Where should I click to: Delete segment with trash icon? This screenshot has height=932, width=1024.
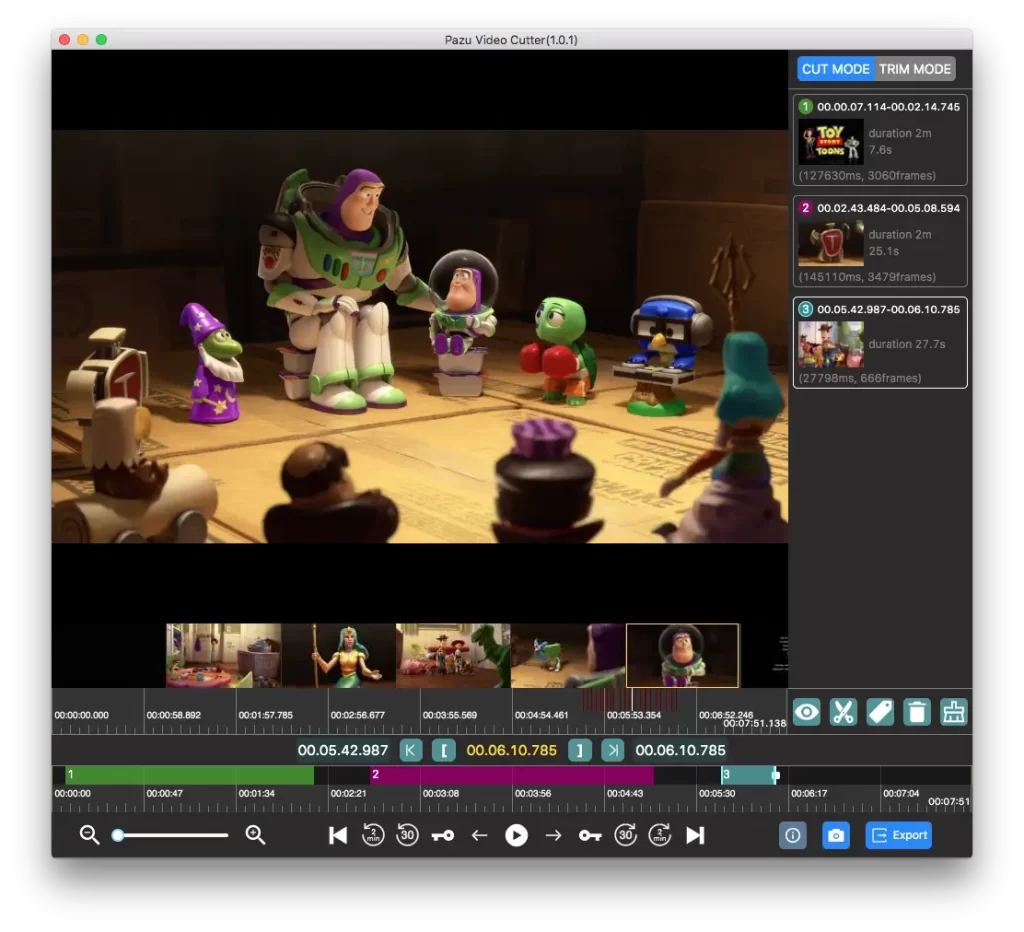coord(917,712)
